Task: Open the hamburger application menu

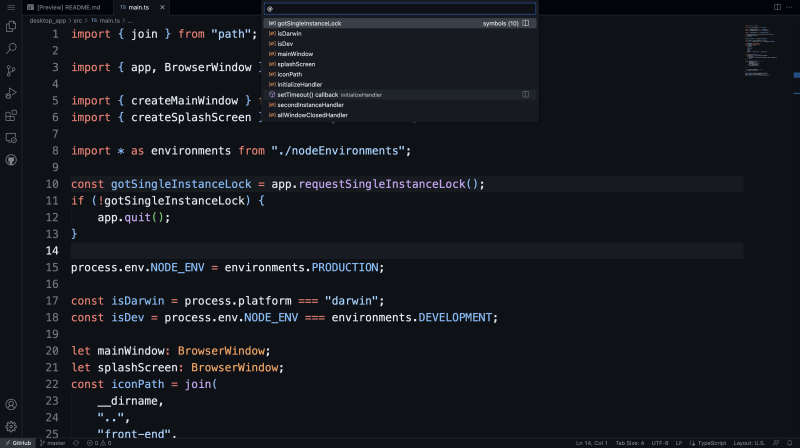Action: coord(11,7)
